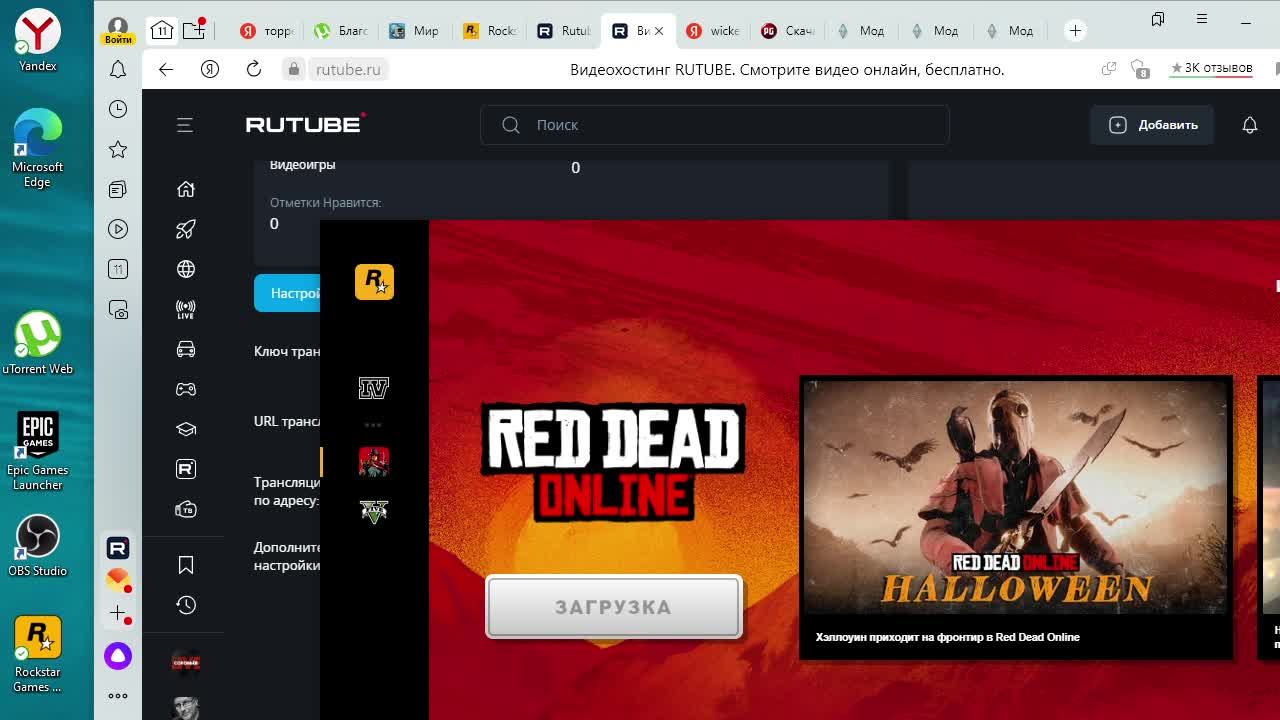Open the Rutube pinned app in the Yandex side panel
Image resolution: width=1280 pixels, height=720 pixels.
[x=118, y=548]
